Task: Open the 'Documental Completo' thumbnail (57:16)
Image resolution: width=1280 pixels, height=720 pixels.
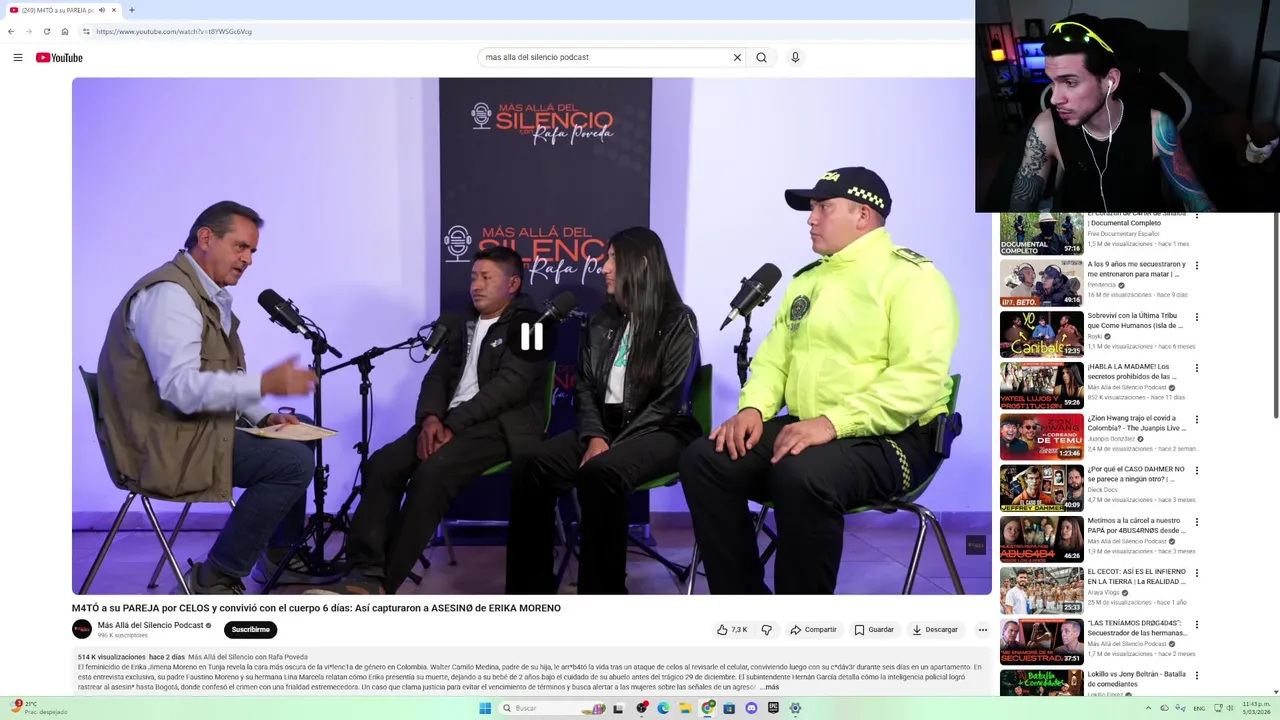Action: pyautogui.click(x=1041, y=233)
